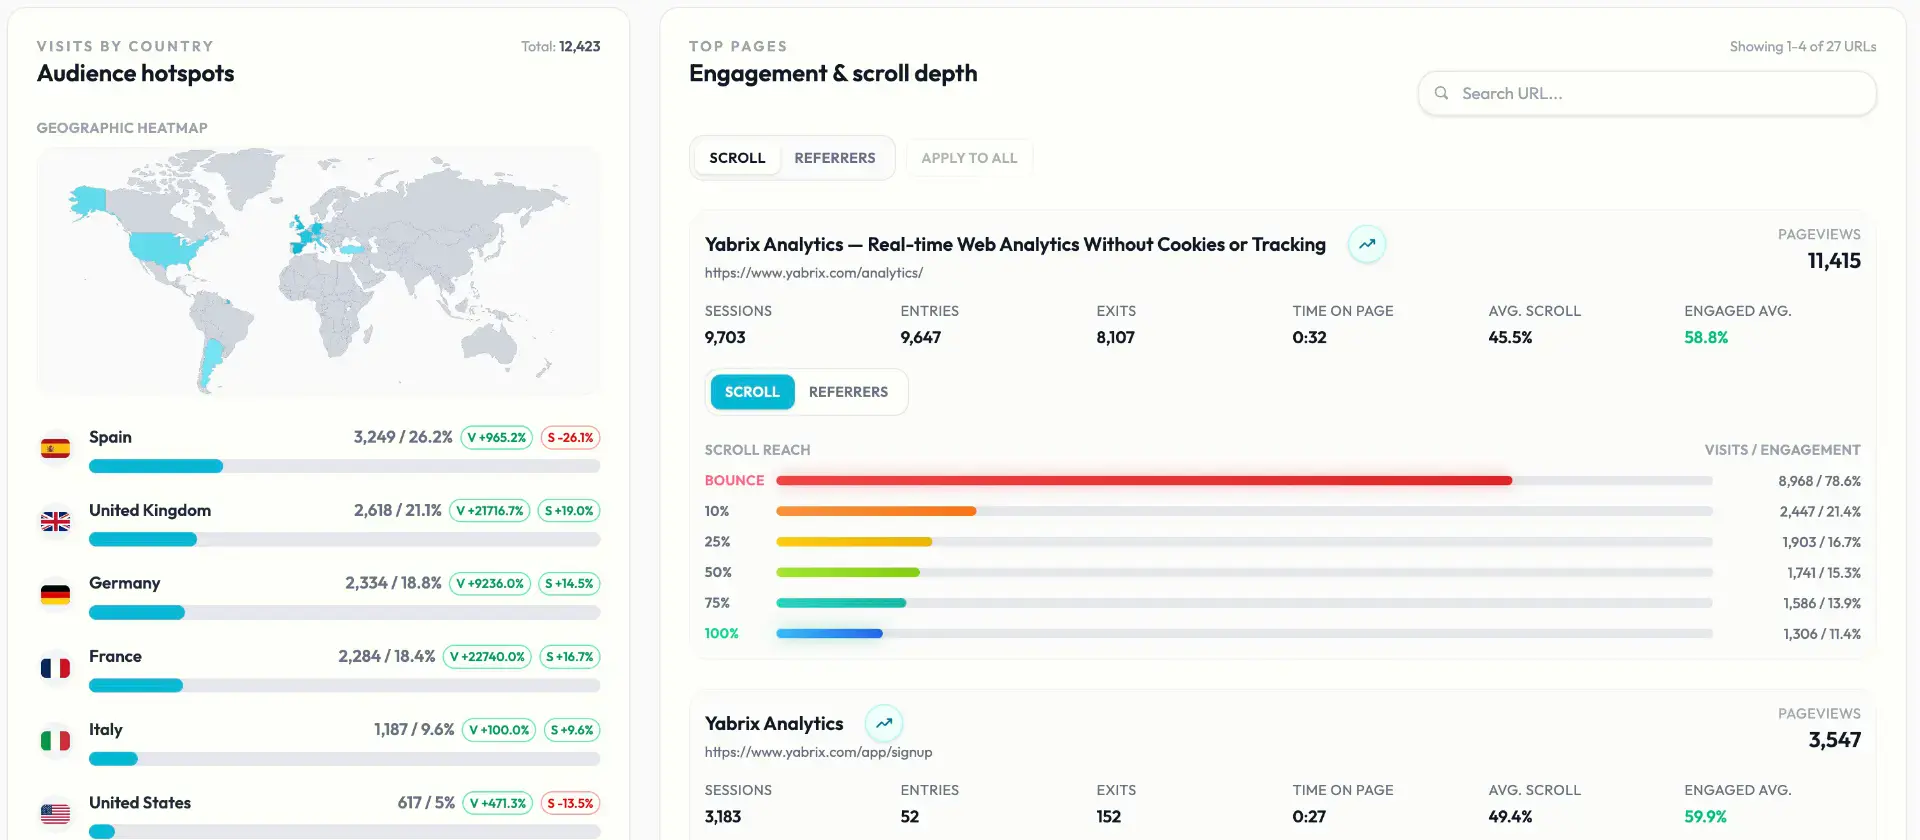Click the United Kingdom country name
Screen dimensions: 1920x840
click(x=150, y=510)
